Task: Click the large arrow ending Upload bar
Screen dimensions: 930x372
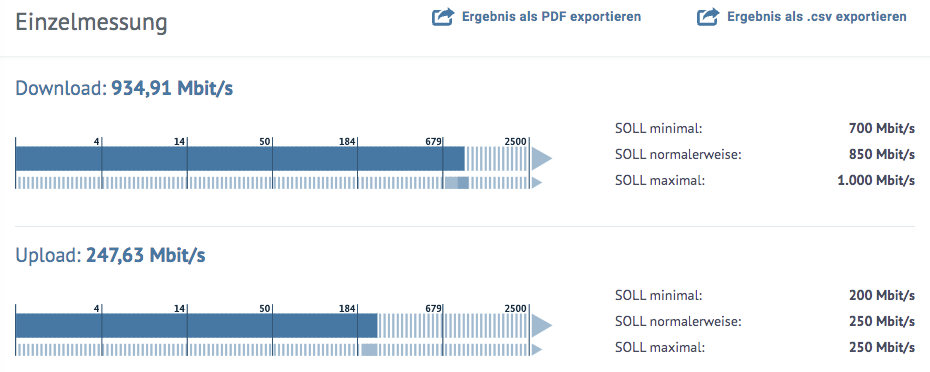Action: (x=542, y=325)
